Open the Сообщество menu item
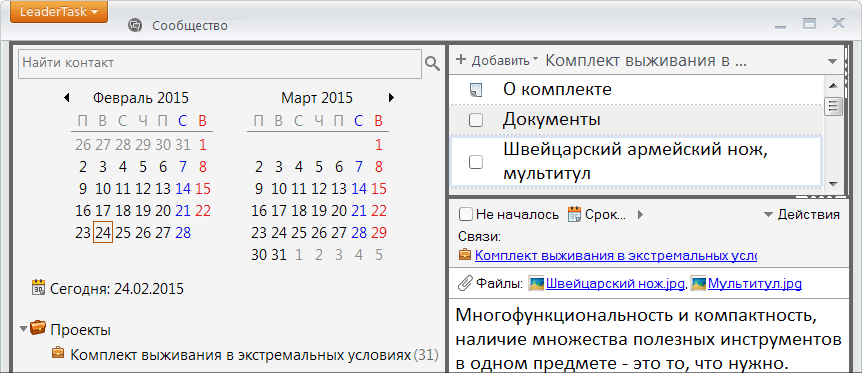Viewport: 862px width, 373px height. 190,25
